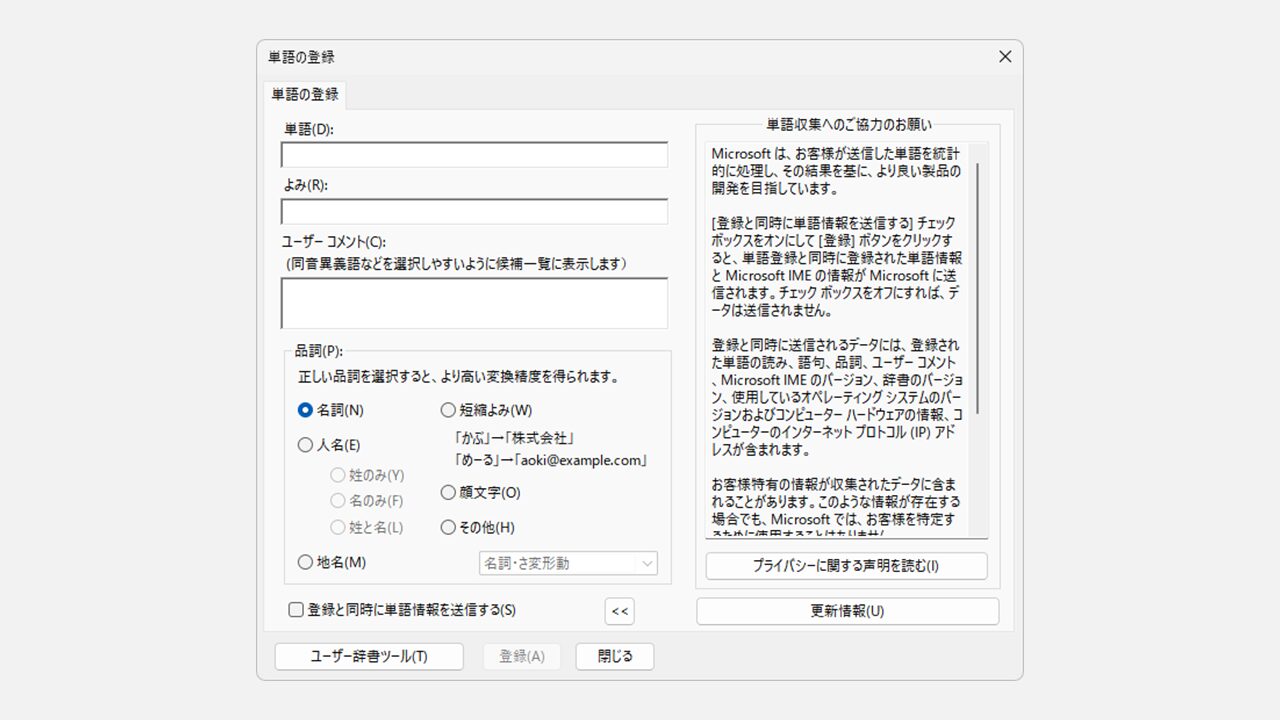This screenshot has width=1280, height=720.
Task: Click the 閉じる button
Action: tap(615, 656)
